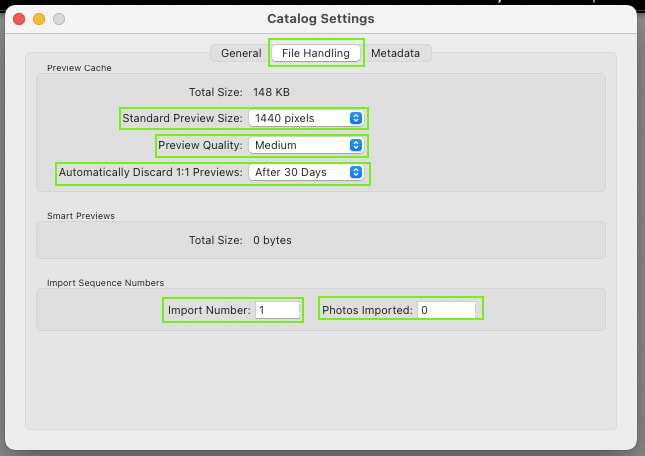Click the Catalog Settings window title
Viewport: 645px width, 456px height.
tap(321, 19)
